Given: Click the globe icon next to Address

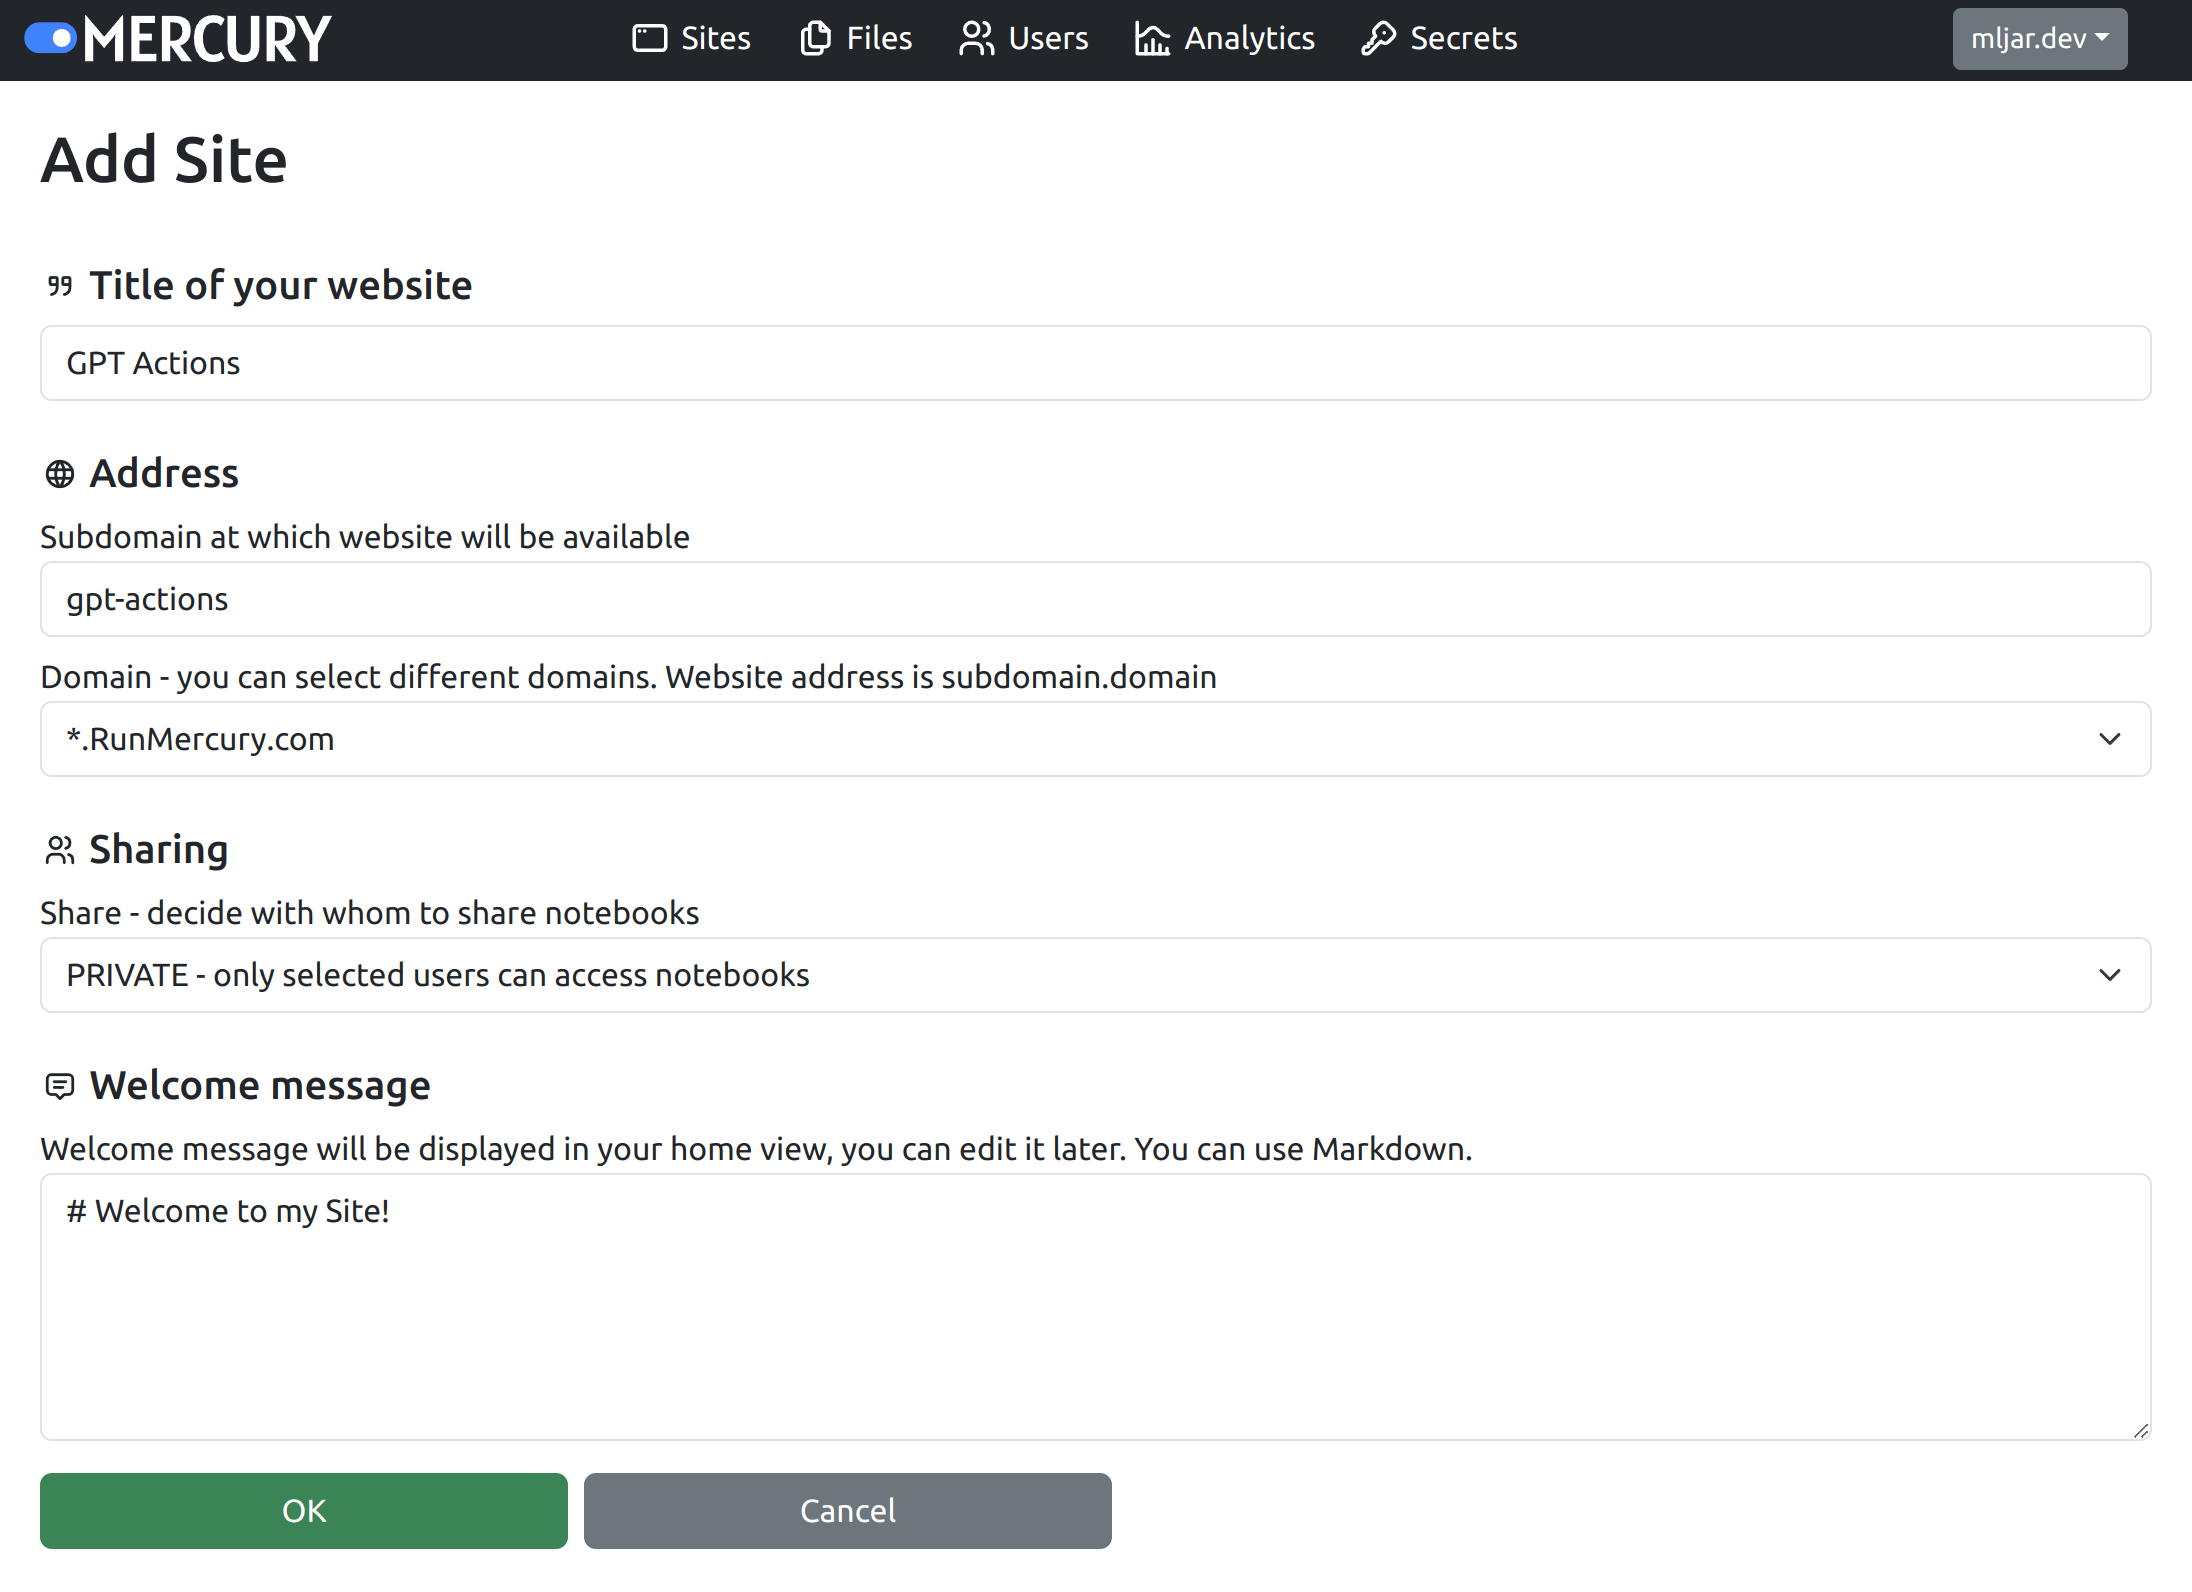Looking at the screenshot, I should click(x=60, y=474).
